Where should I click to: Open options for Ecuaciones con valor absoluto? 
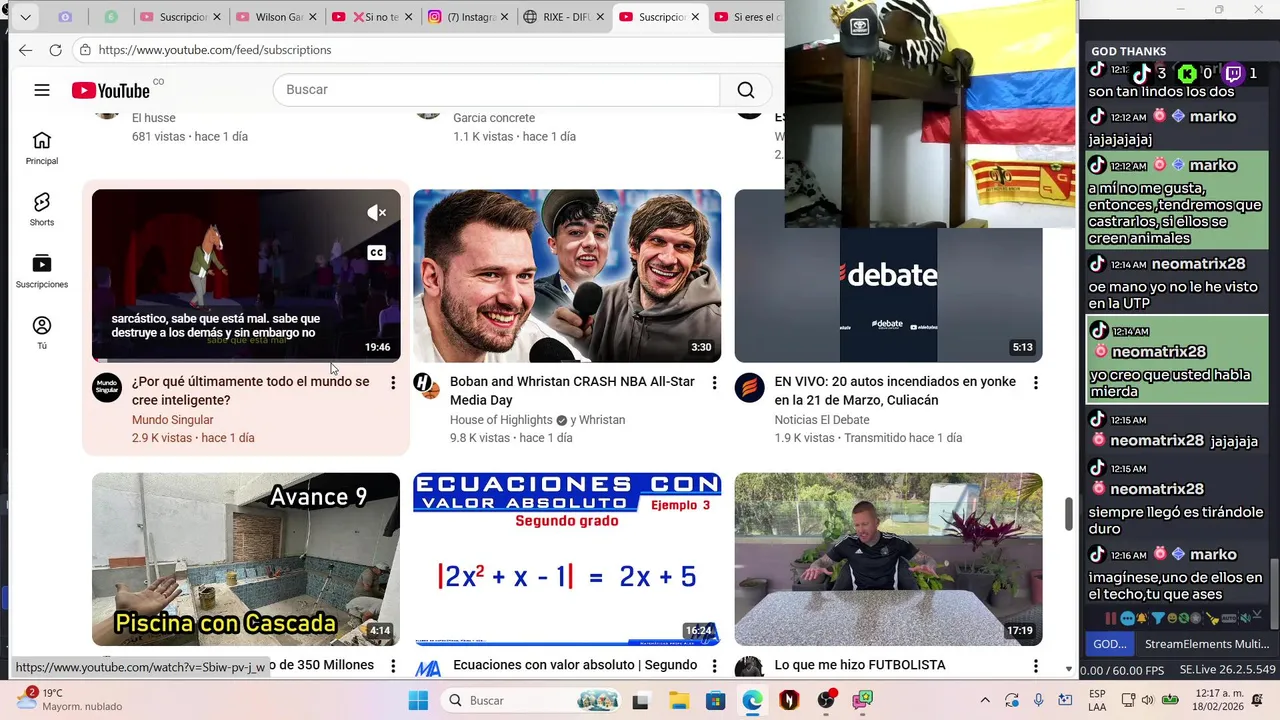714,666
